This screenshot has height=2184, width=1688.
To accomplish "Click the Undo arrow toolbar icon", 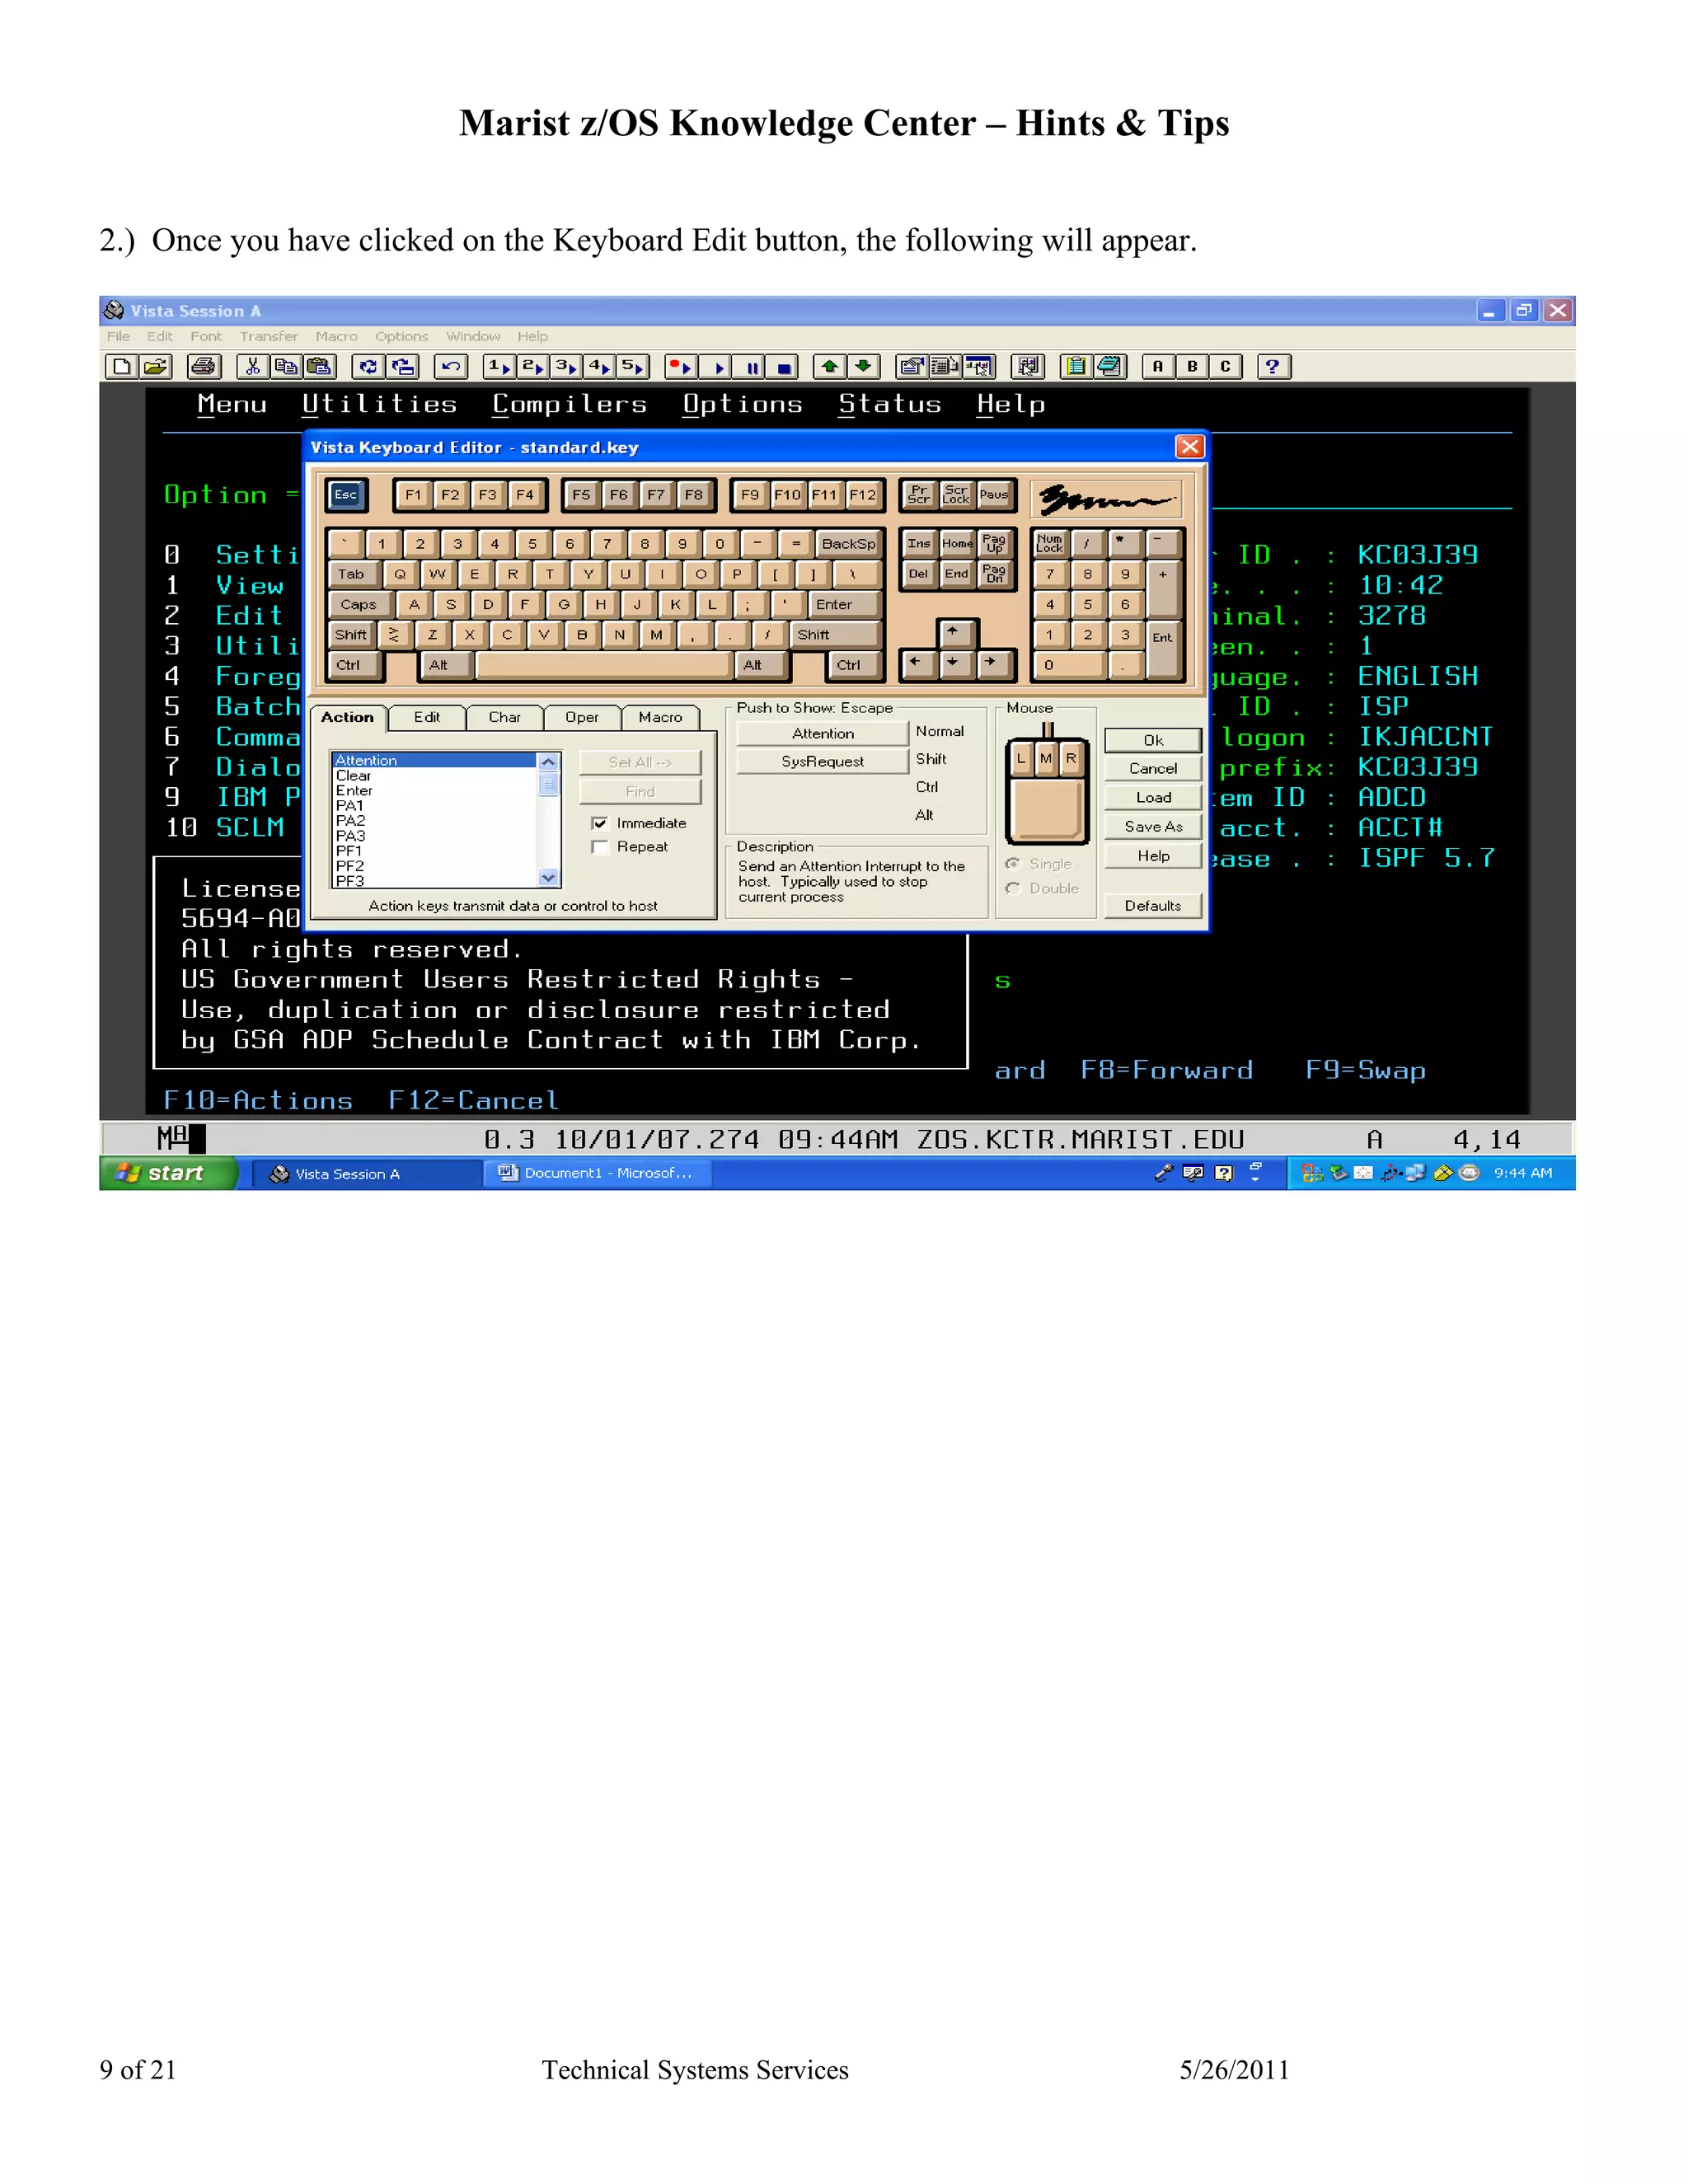I will [x=451, y=367].
